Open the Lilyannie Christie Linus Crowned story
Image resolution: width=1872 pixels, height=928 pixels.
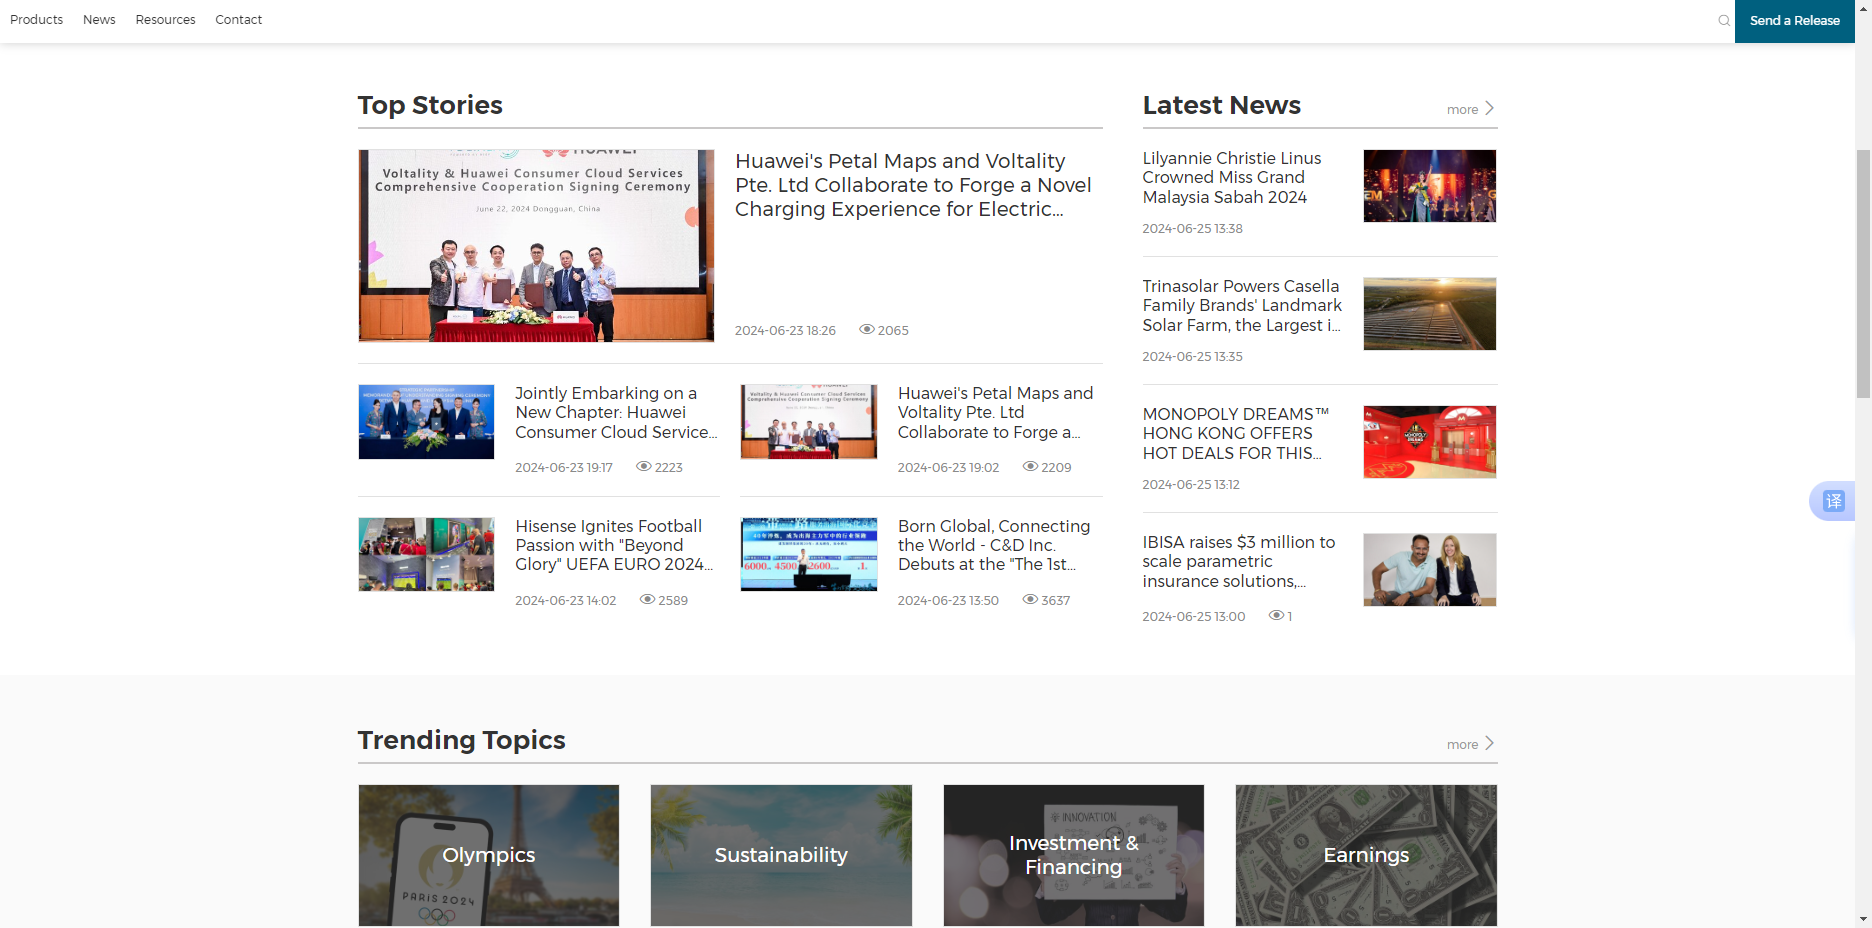(1232, 178)
